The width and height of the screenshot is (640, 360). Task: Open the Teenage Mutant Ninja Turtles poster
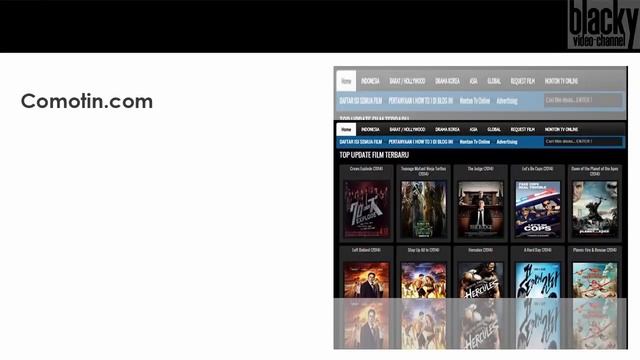pyautogui.click(x=424, y=209)
